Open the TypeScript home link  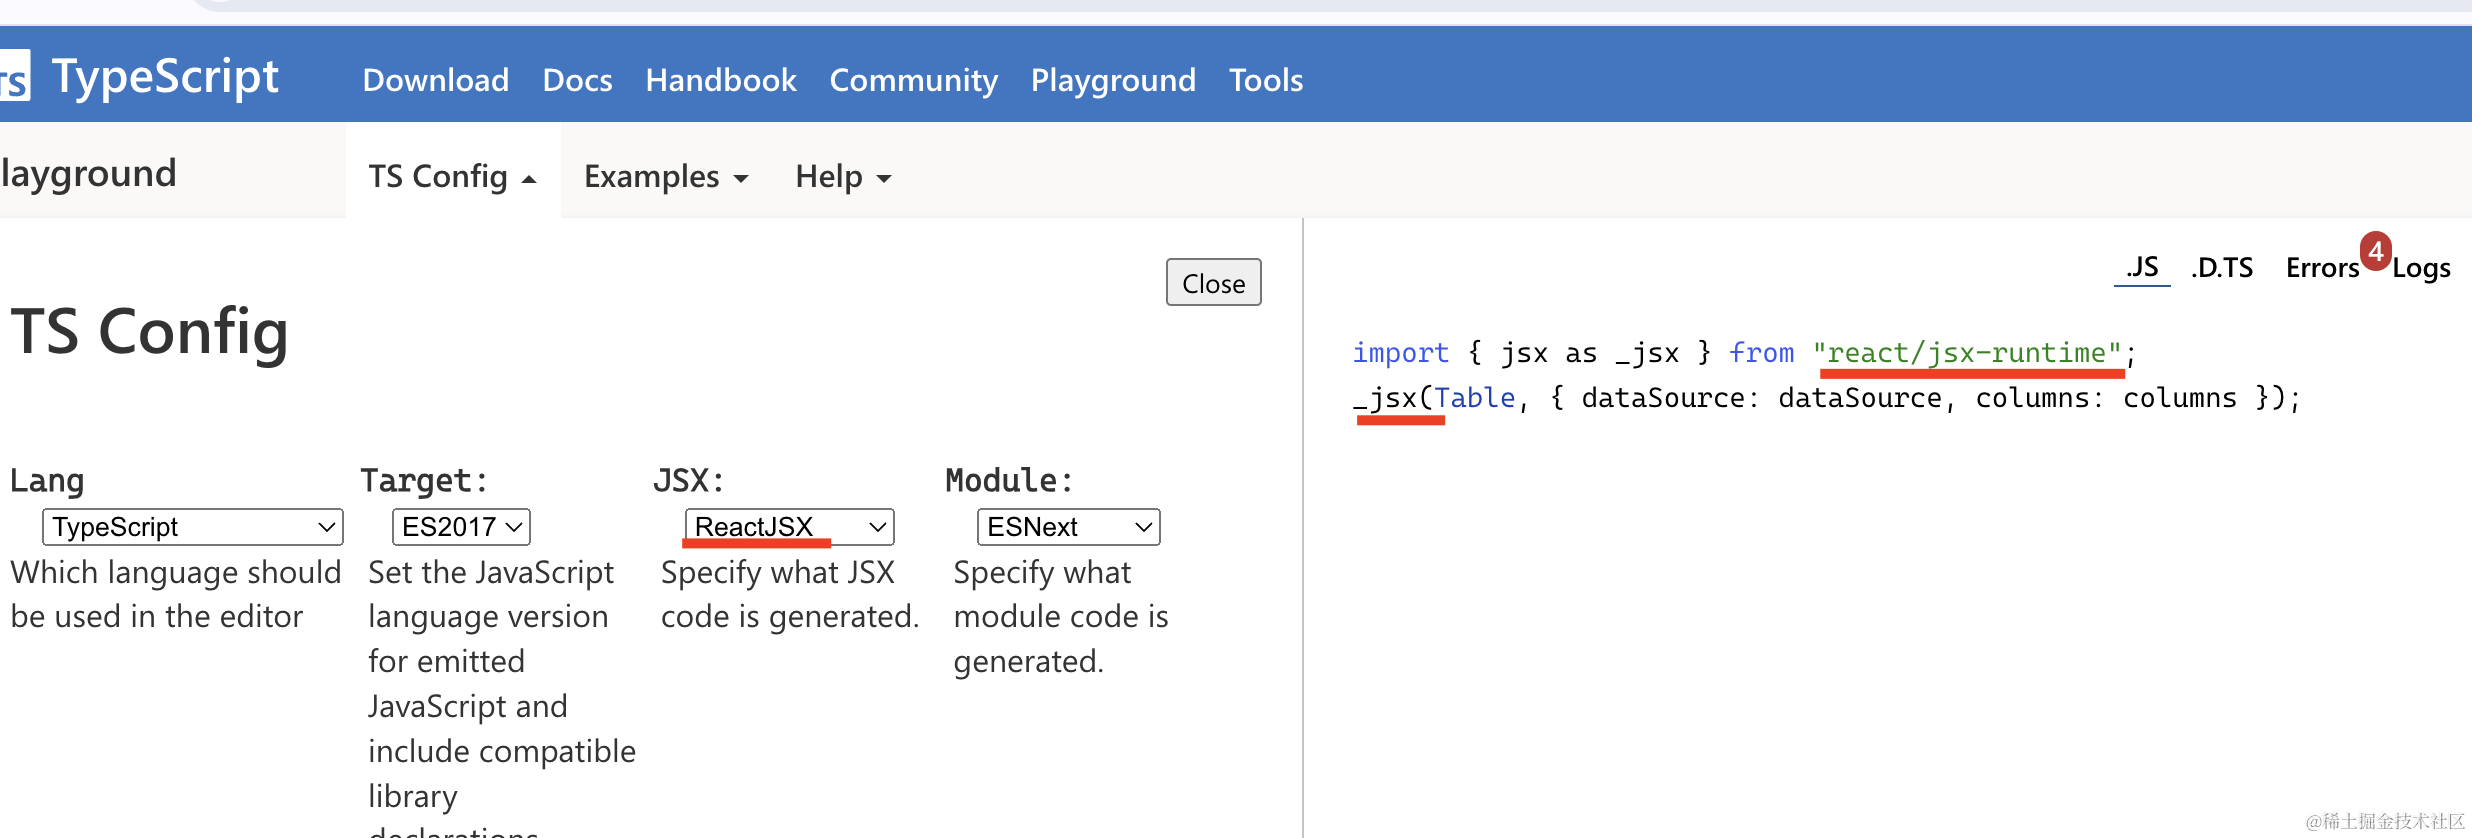(165, 77)
